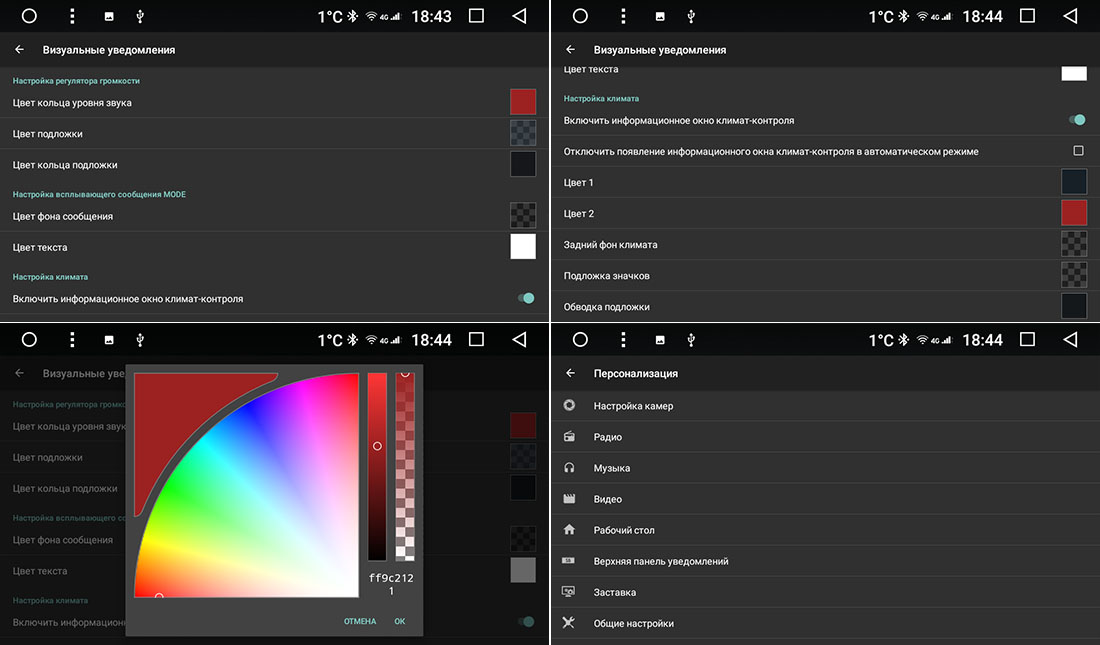The height and width of the screenshot is (645, 1100).
Task: Open the Настройка камер menu entry
Action: [x=826, y=406]
